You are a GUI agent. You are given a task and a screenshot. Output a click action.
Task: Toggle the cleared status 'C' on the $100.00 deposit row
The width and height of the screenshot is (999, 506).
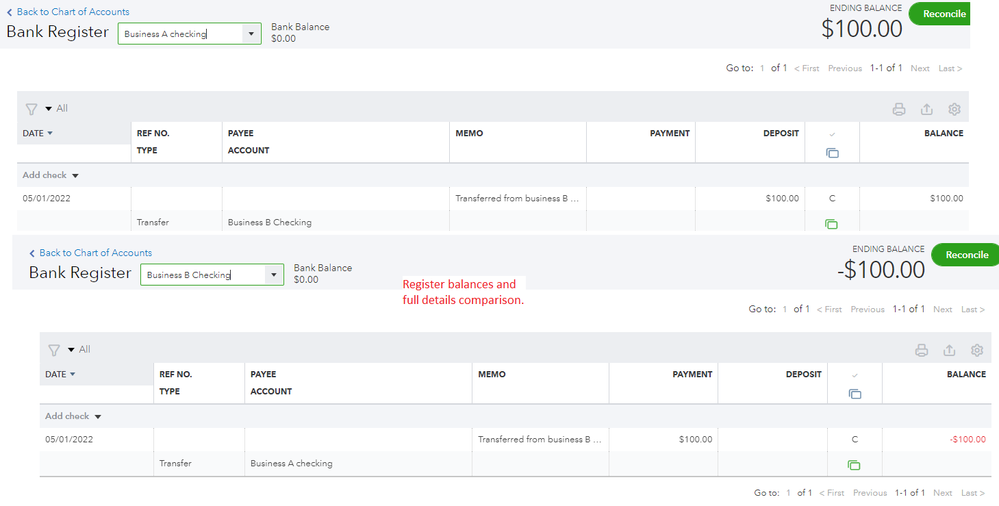[x=831, y=198]
